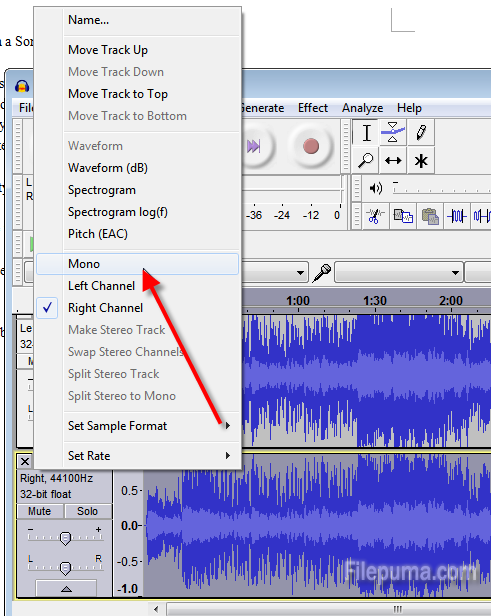Expand the Set Rate submenu
The height and width of the screenshot is (616, 491).
tap(137, 456)
